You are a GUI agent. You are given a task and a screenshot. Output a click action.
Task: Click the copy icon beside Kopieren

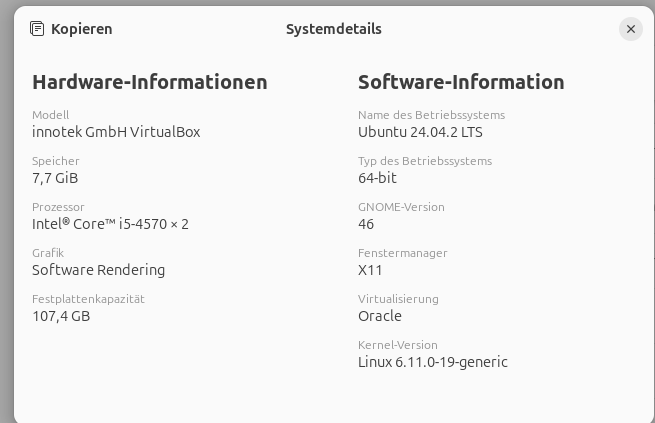38,29
